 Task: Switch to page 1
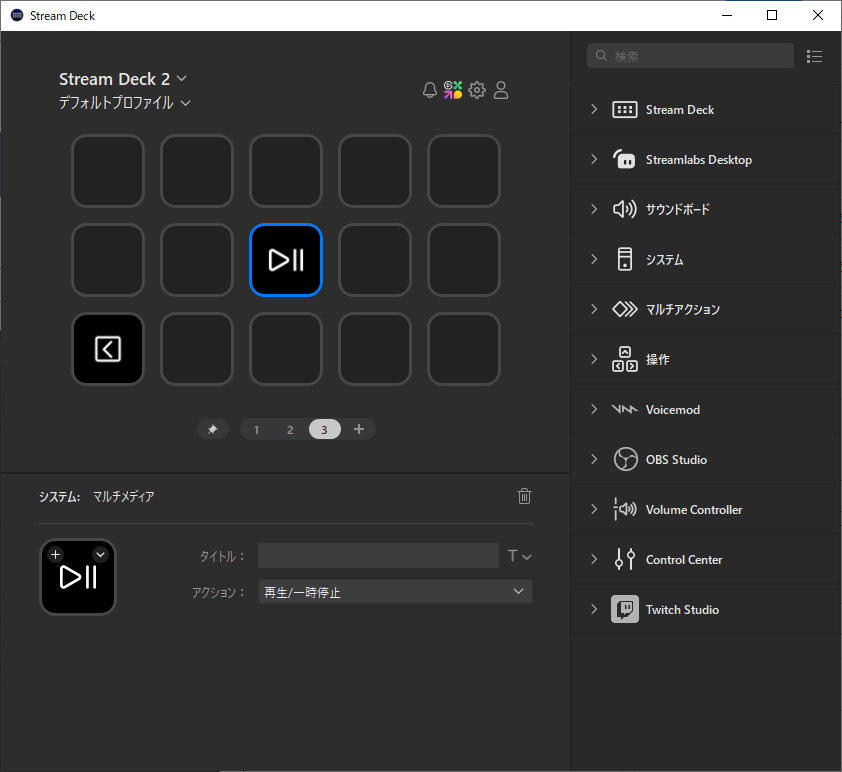pos(256,429)
